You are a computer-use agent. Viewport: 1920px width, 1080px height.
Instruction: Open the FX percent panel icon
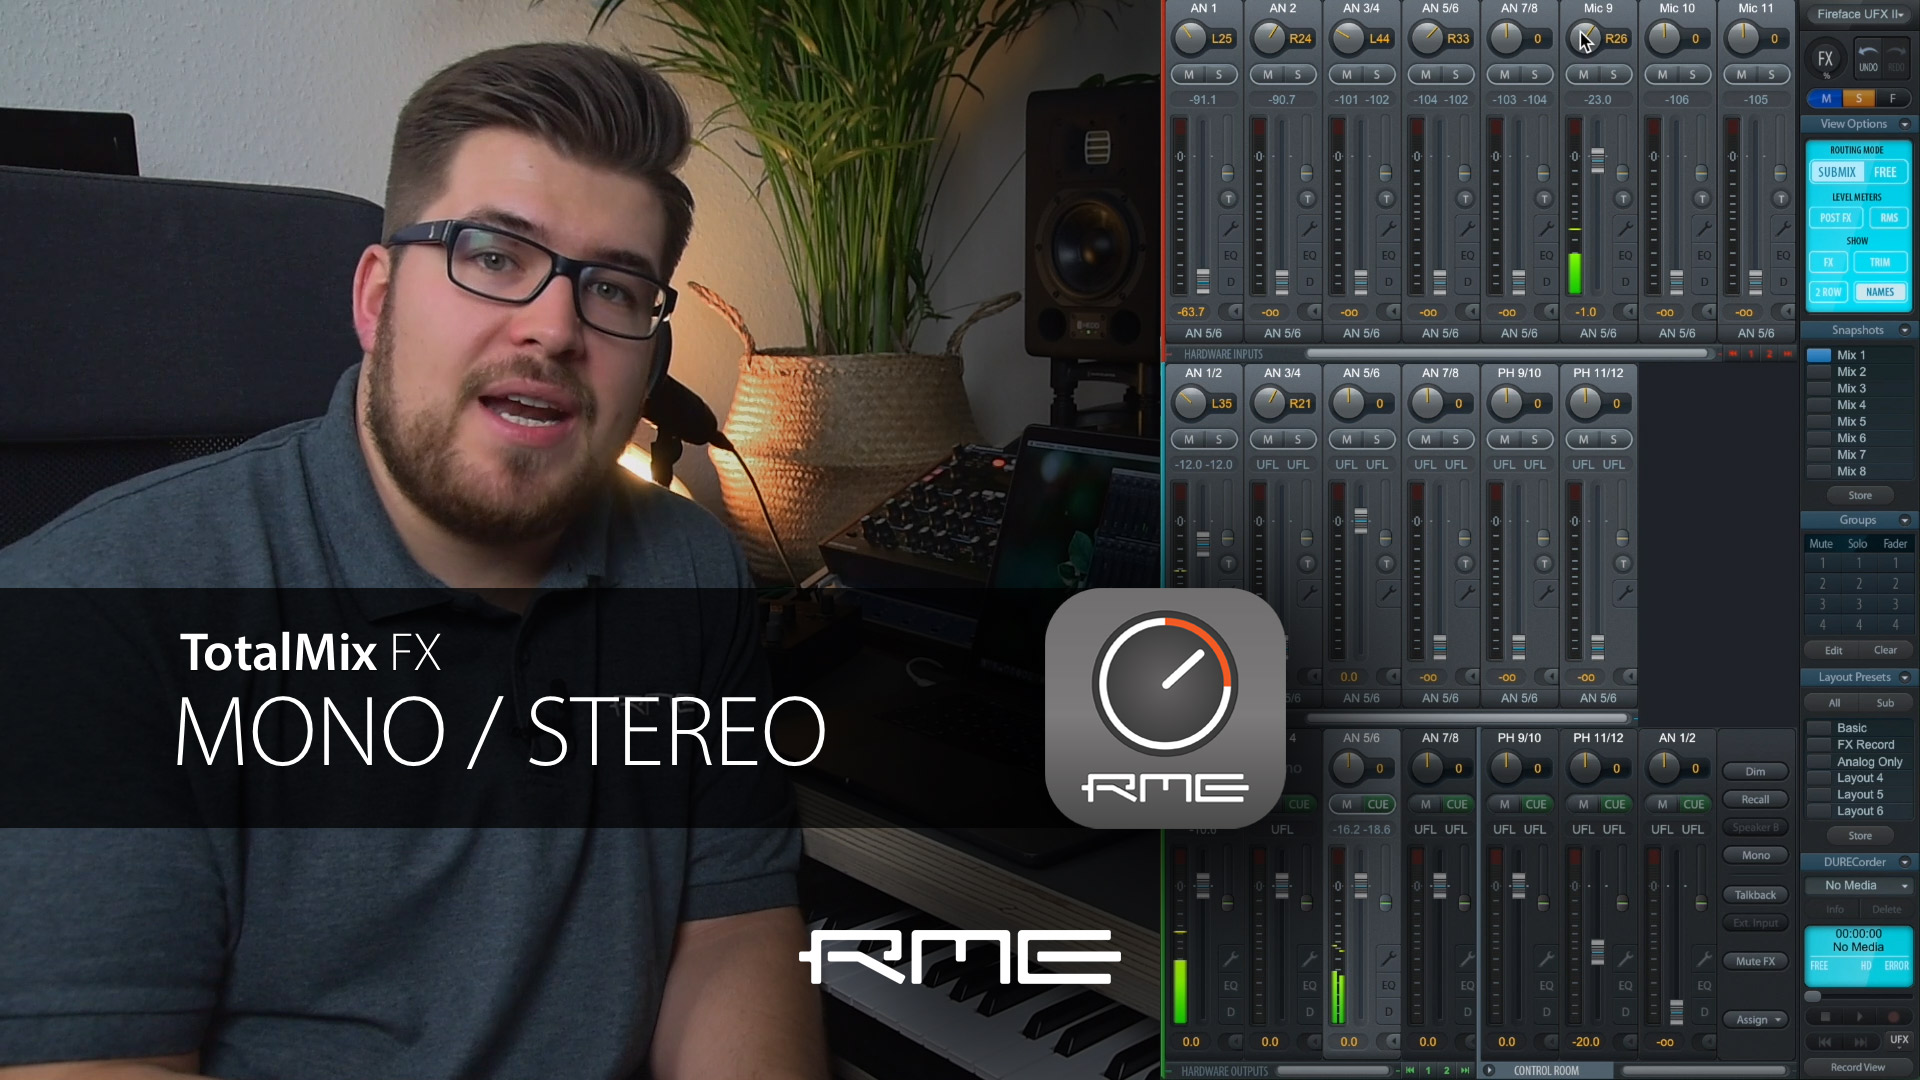pyautogui.click(x=1825, y=60)
